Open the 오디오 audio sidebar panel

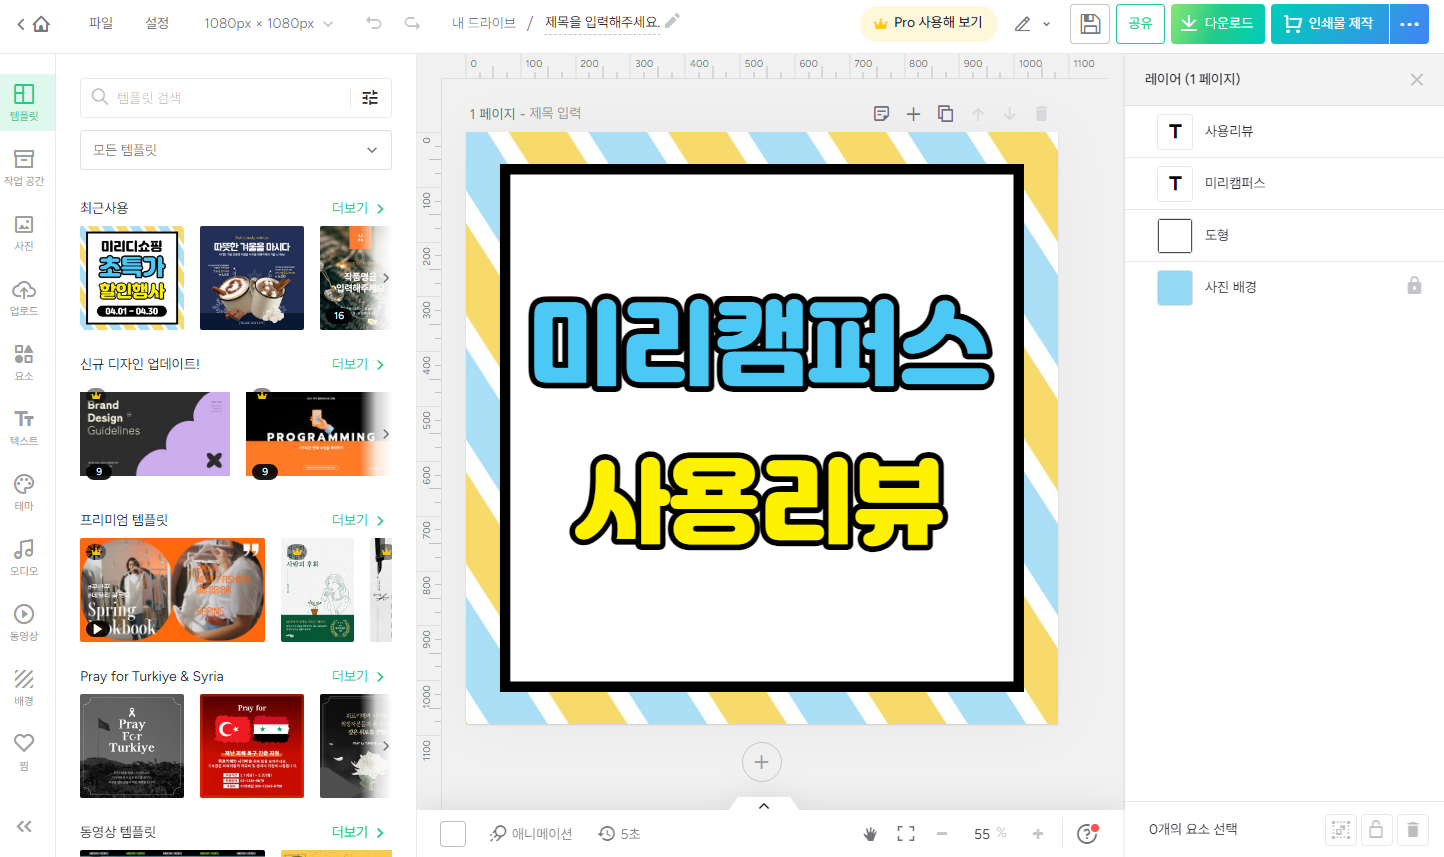[24, 558]
